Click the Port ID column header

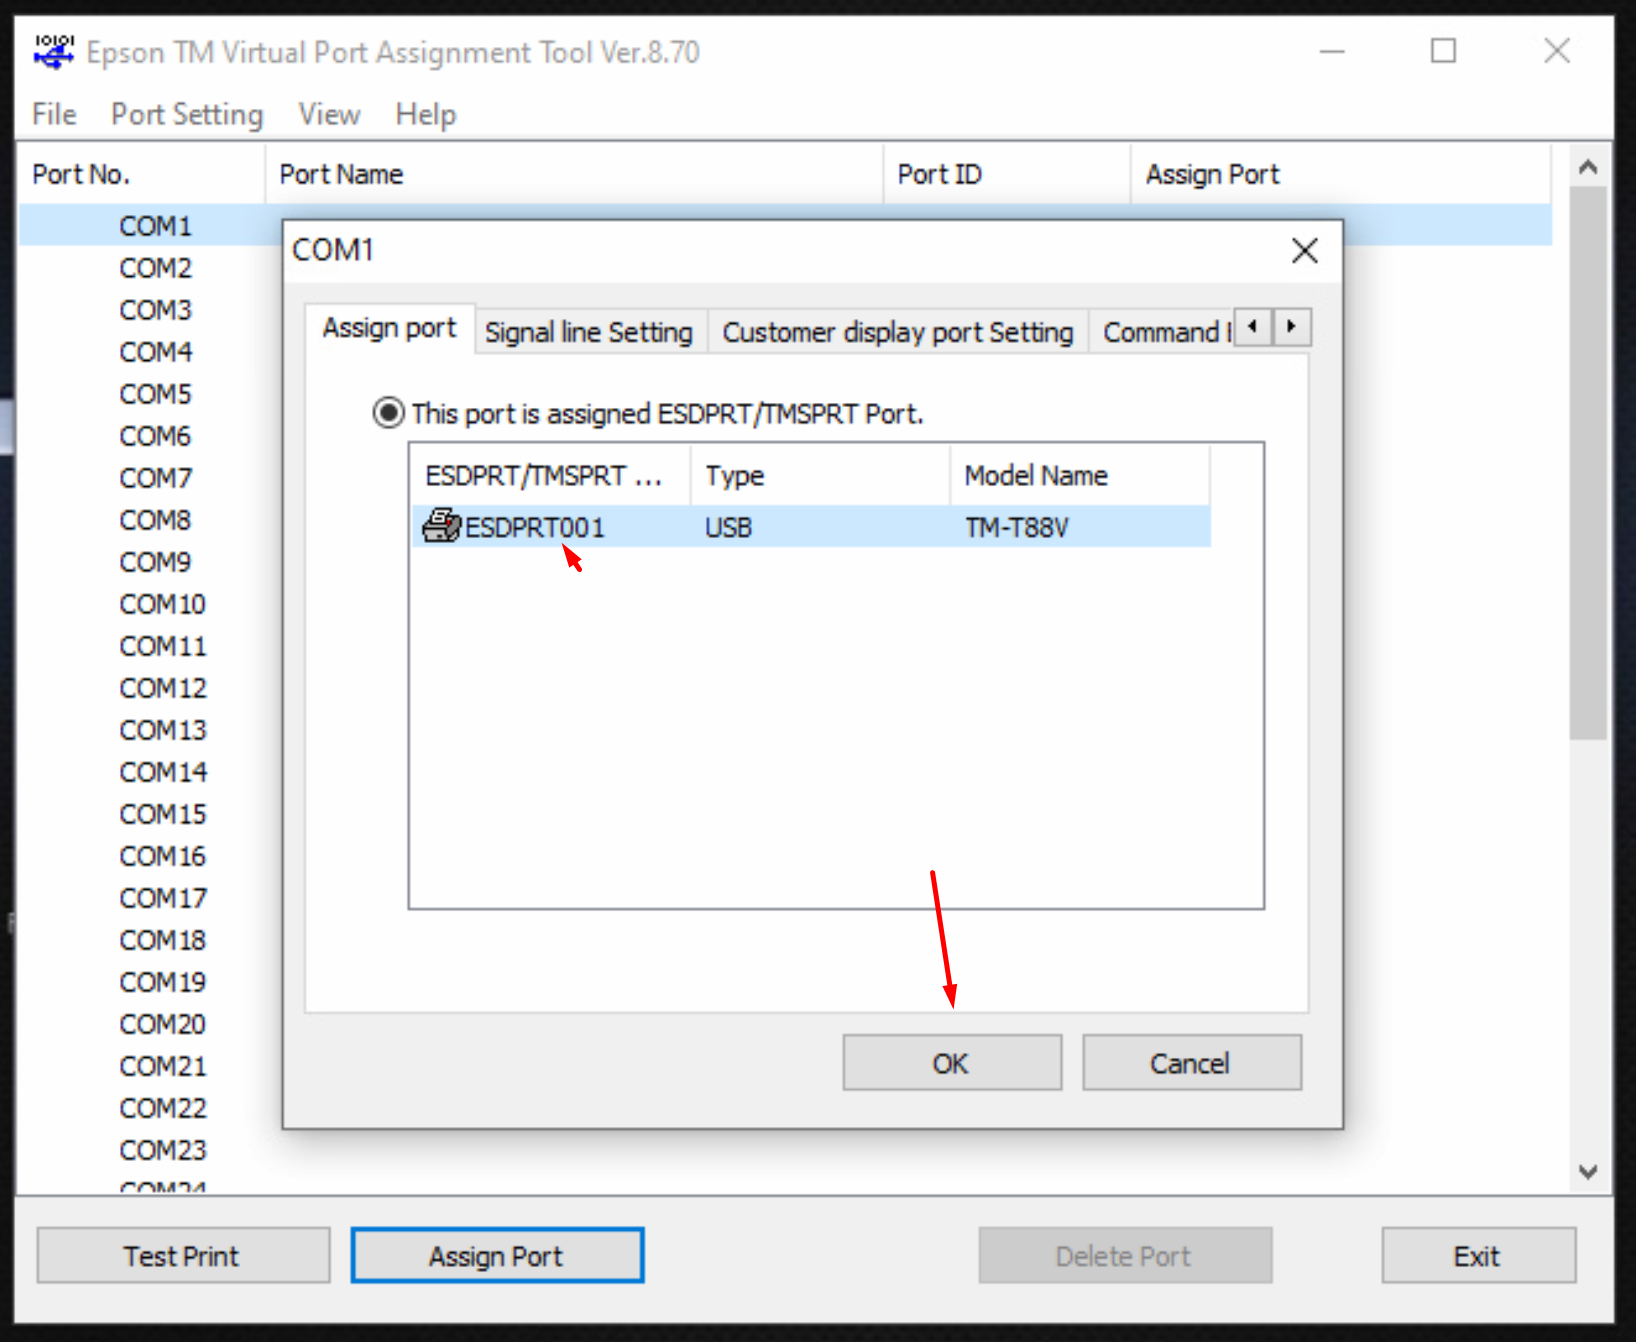tap(1007, 174)
